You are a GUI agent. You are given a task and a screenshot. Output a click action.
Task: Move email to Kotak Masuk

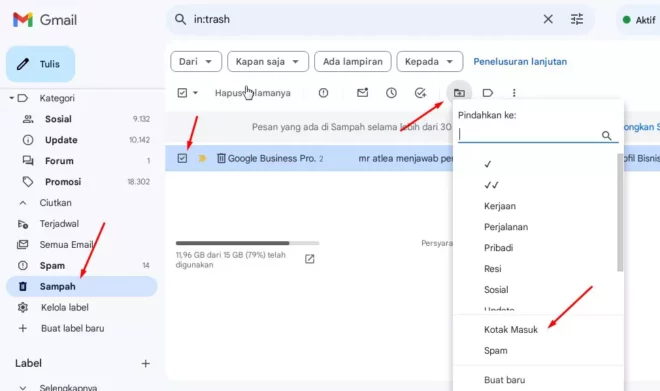pyautogui.click(x=511, y=330)
